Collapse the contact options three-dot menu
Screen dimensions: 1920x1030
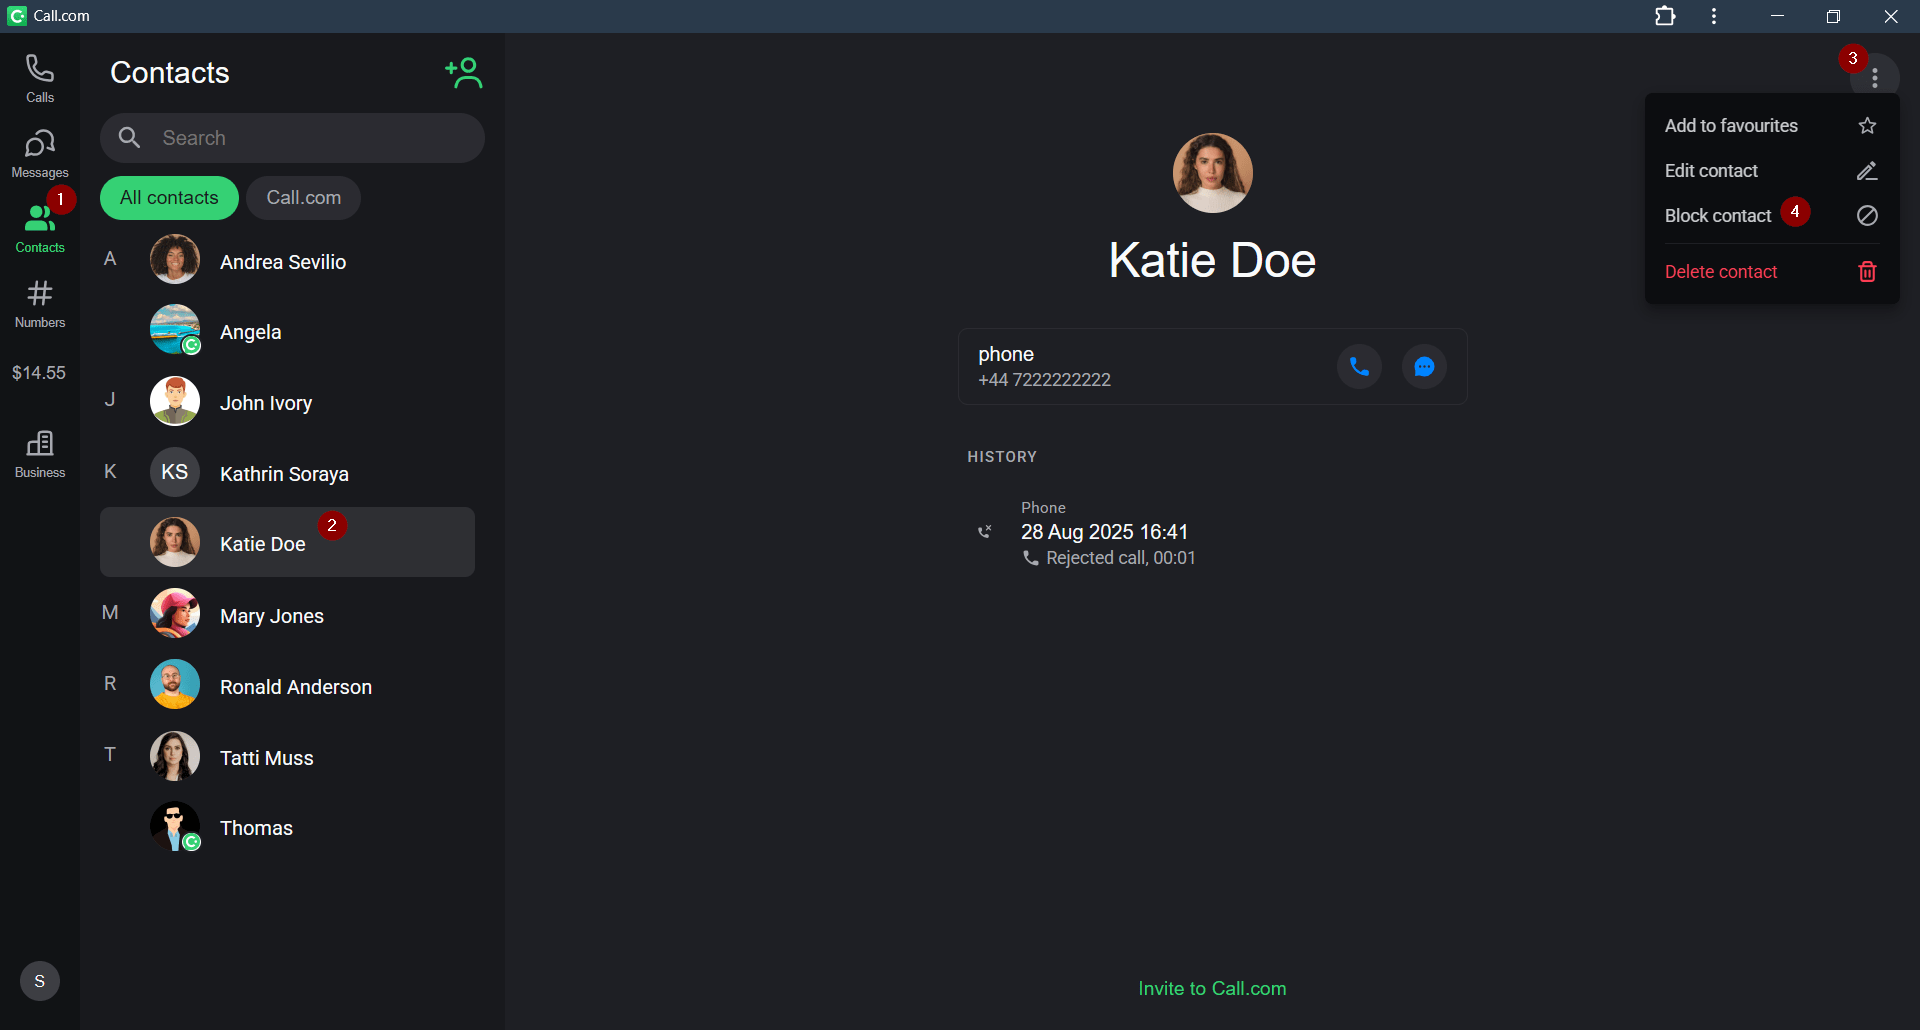coord(1875,77)
